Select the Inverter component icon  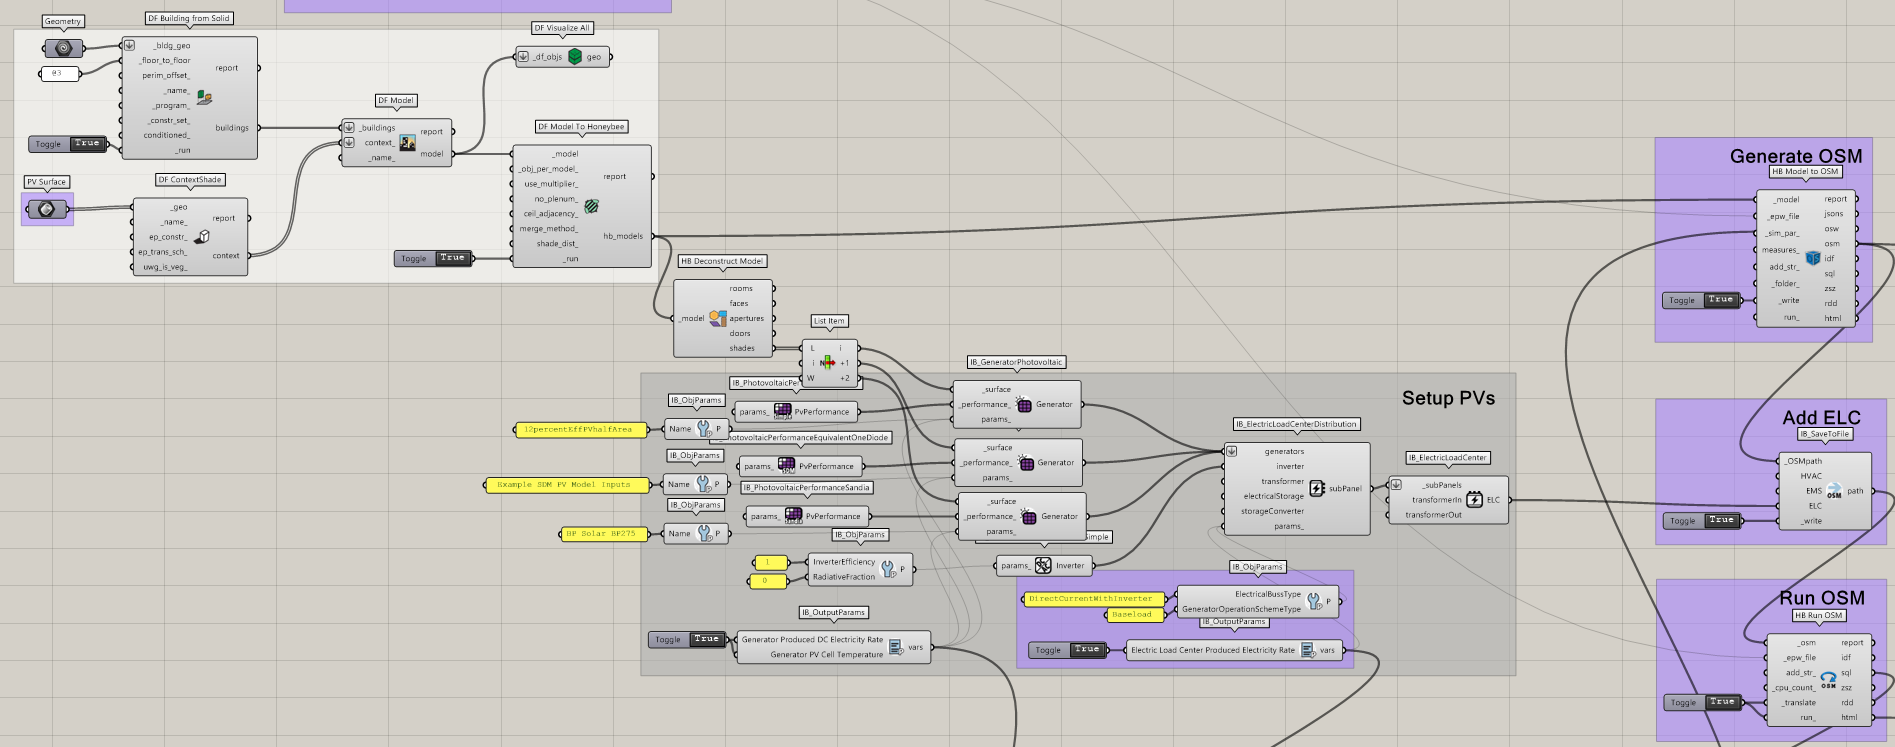1043,566
